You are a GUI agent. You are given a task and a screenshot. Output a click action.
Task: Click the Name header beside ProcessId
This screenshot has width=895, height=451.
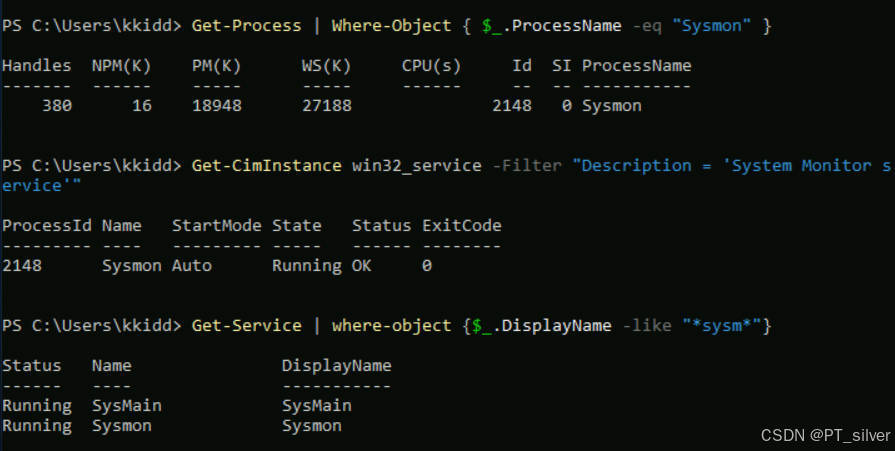point(122,226)
